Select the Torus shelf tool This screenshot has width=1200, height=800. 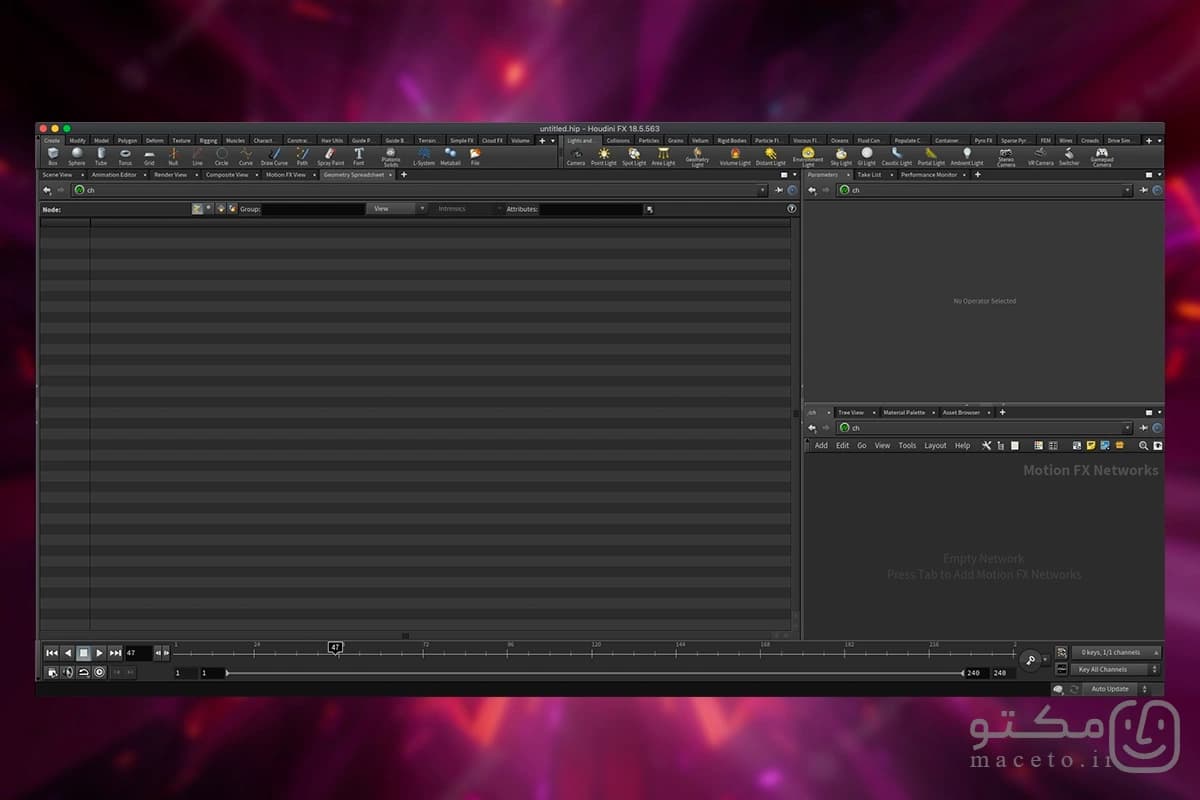[125, 156]
